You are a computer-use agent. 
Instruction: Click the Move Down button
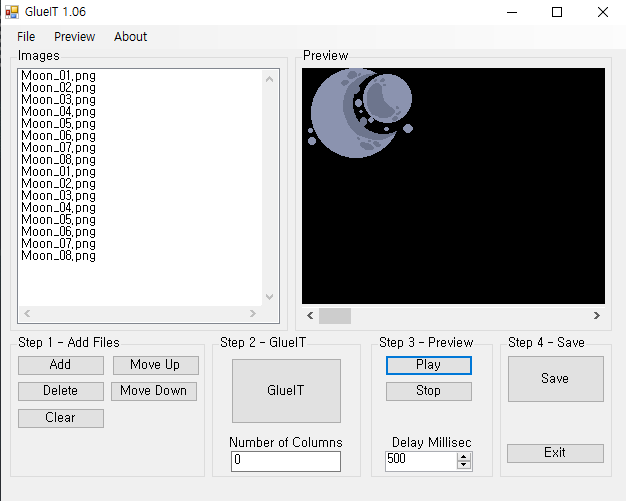click(154, 391)
